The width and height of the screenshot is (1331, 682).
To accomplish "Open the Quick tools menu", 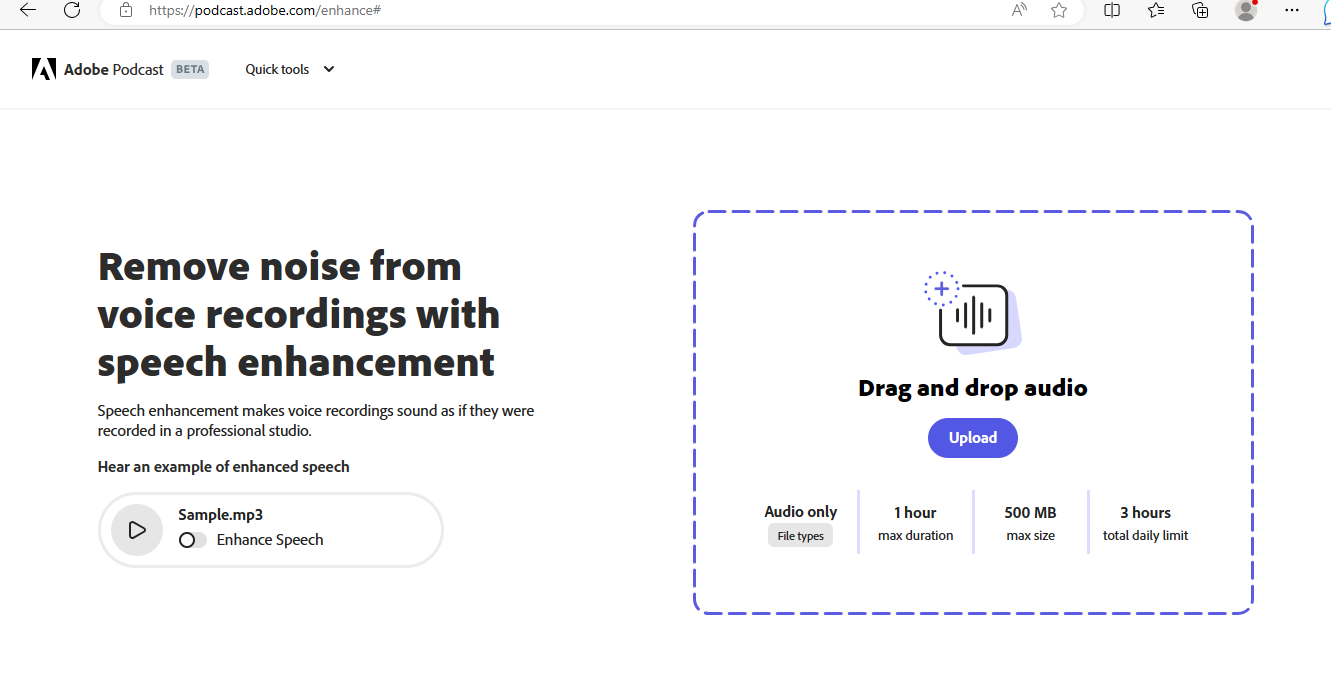I will [x=290, y=69].
